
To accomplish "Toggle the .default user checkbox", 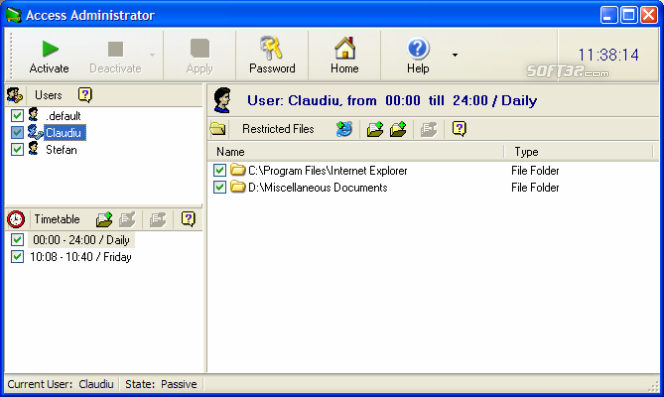I will tap(17, 115).
